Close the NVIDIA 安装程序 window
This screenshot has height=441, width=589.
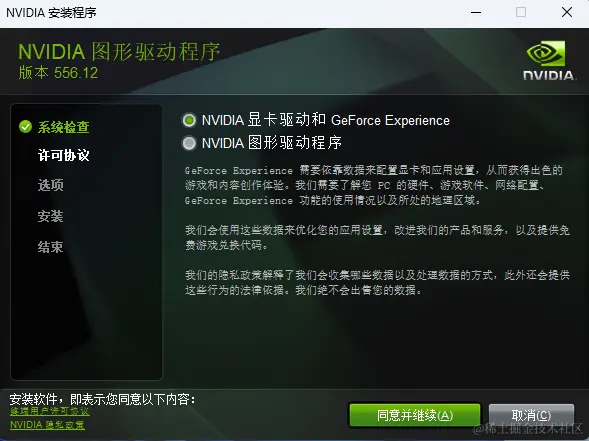(x=567, y=12)
